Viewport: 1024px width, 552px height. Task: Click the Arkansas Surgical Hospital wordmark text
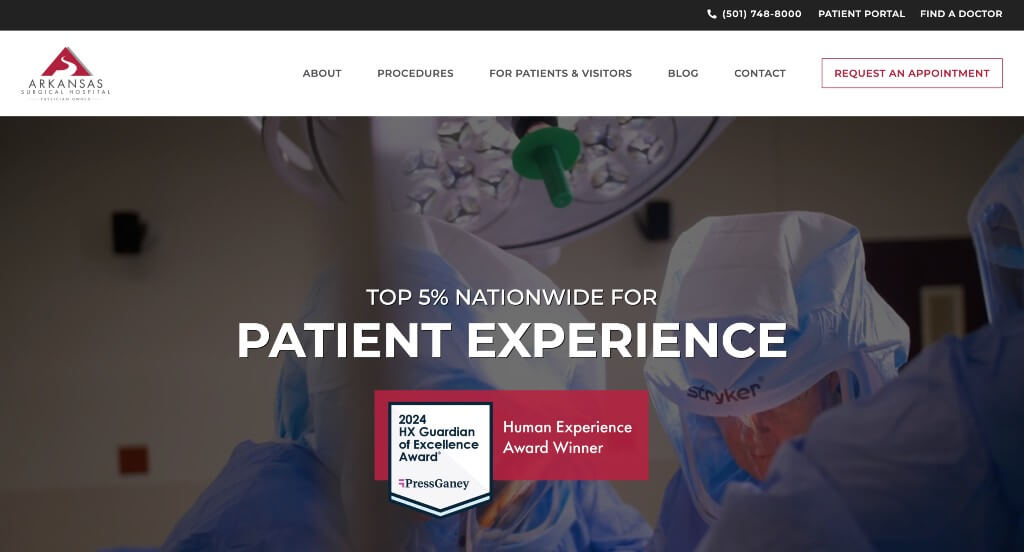coord(65,88)
